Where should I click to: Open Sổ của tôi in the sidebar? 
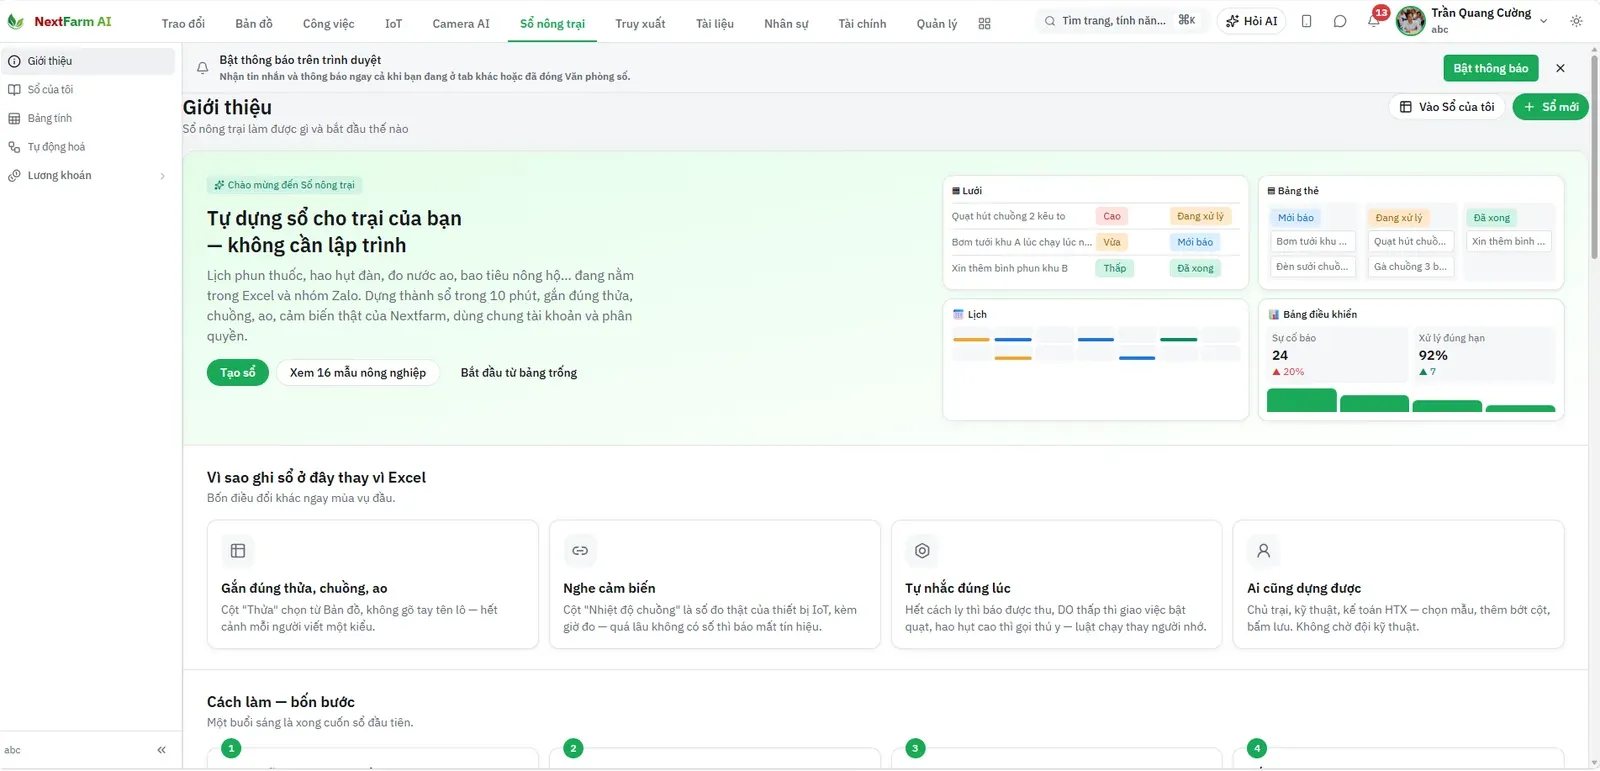point(88,90)
